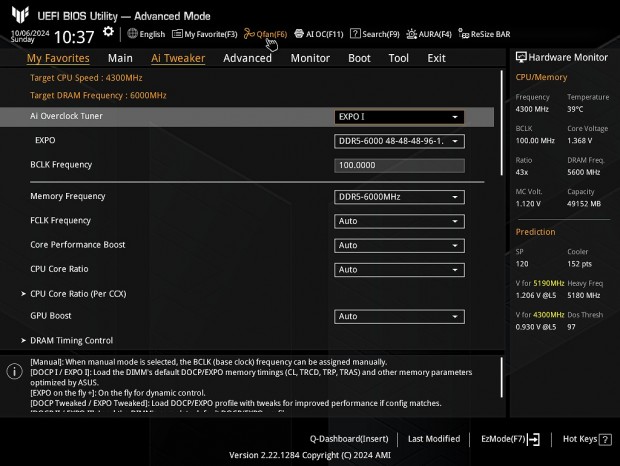Click the EzMode exit arrow icon

[533, 439]
